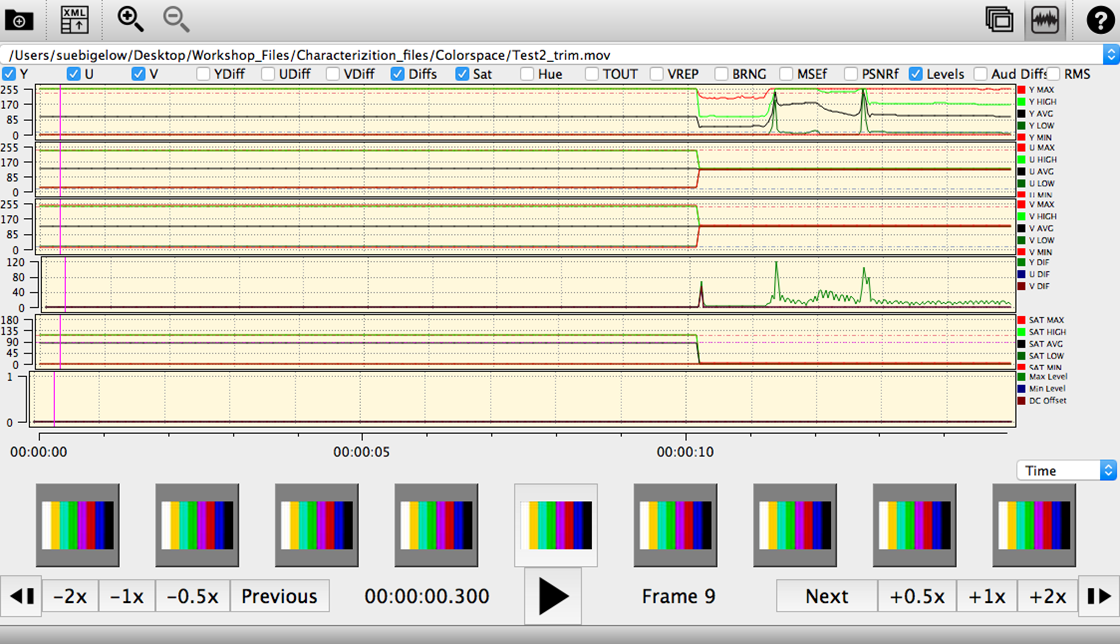Uncheck the Diffs checkbox
Viewport: 1120px width, 644px height.
[398, 74]
